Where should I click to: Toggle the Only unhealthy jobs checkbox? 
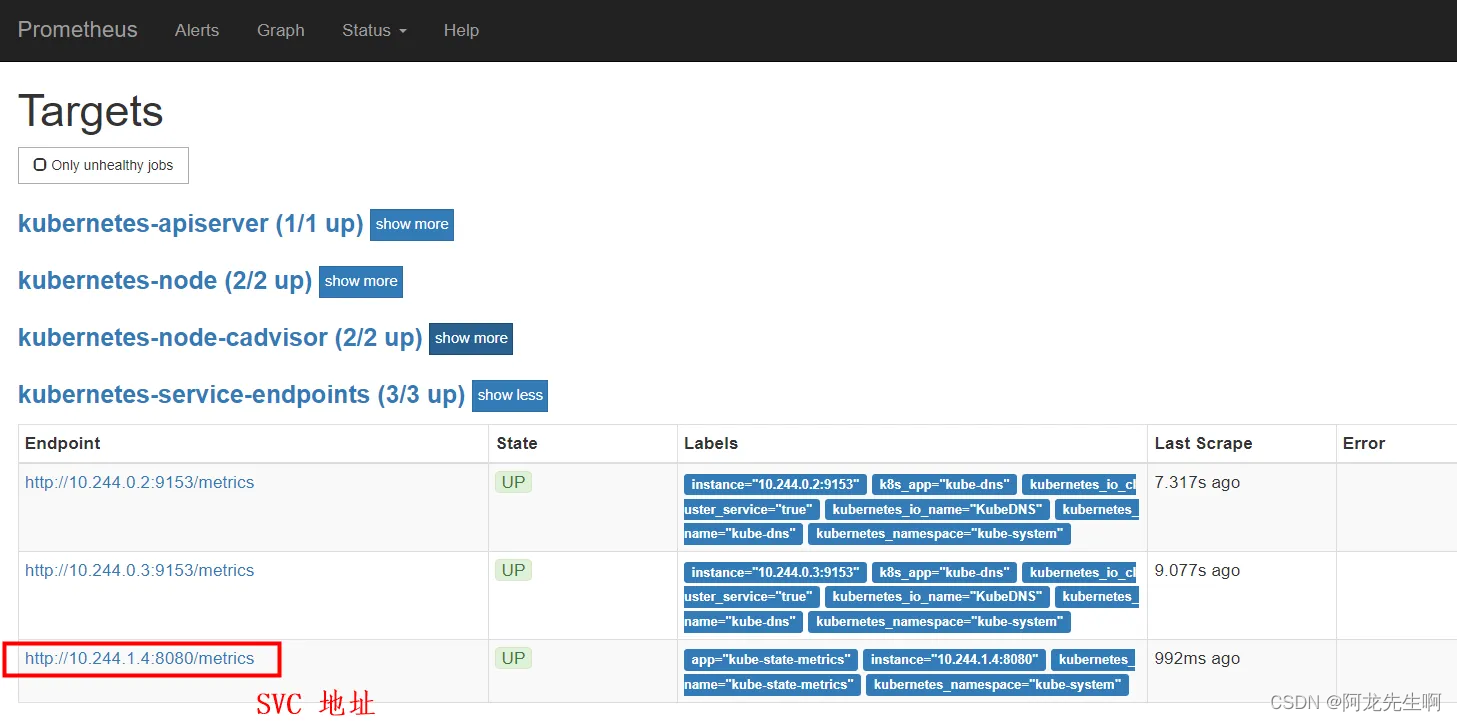[x=40, y=165]
